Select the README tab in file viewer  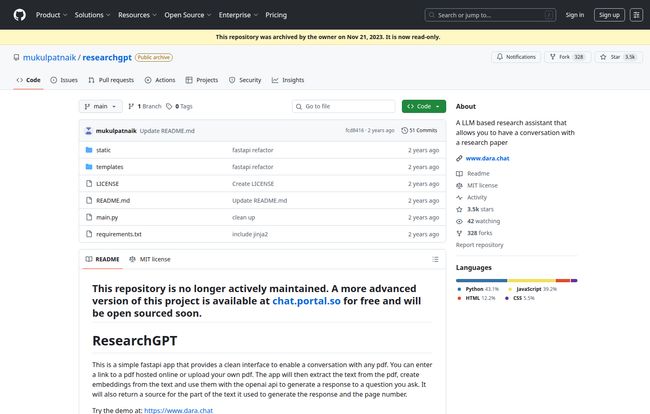[x=102, y=259]
